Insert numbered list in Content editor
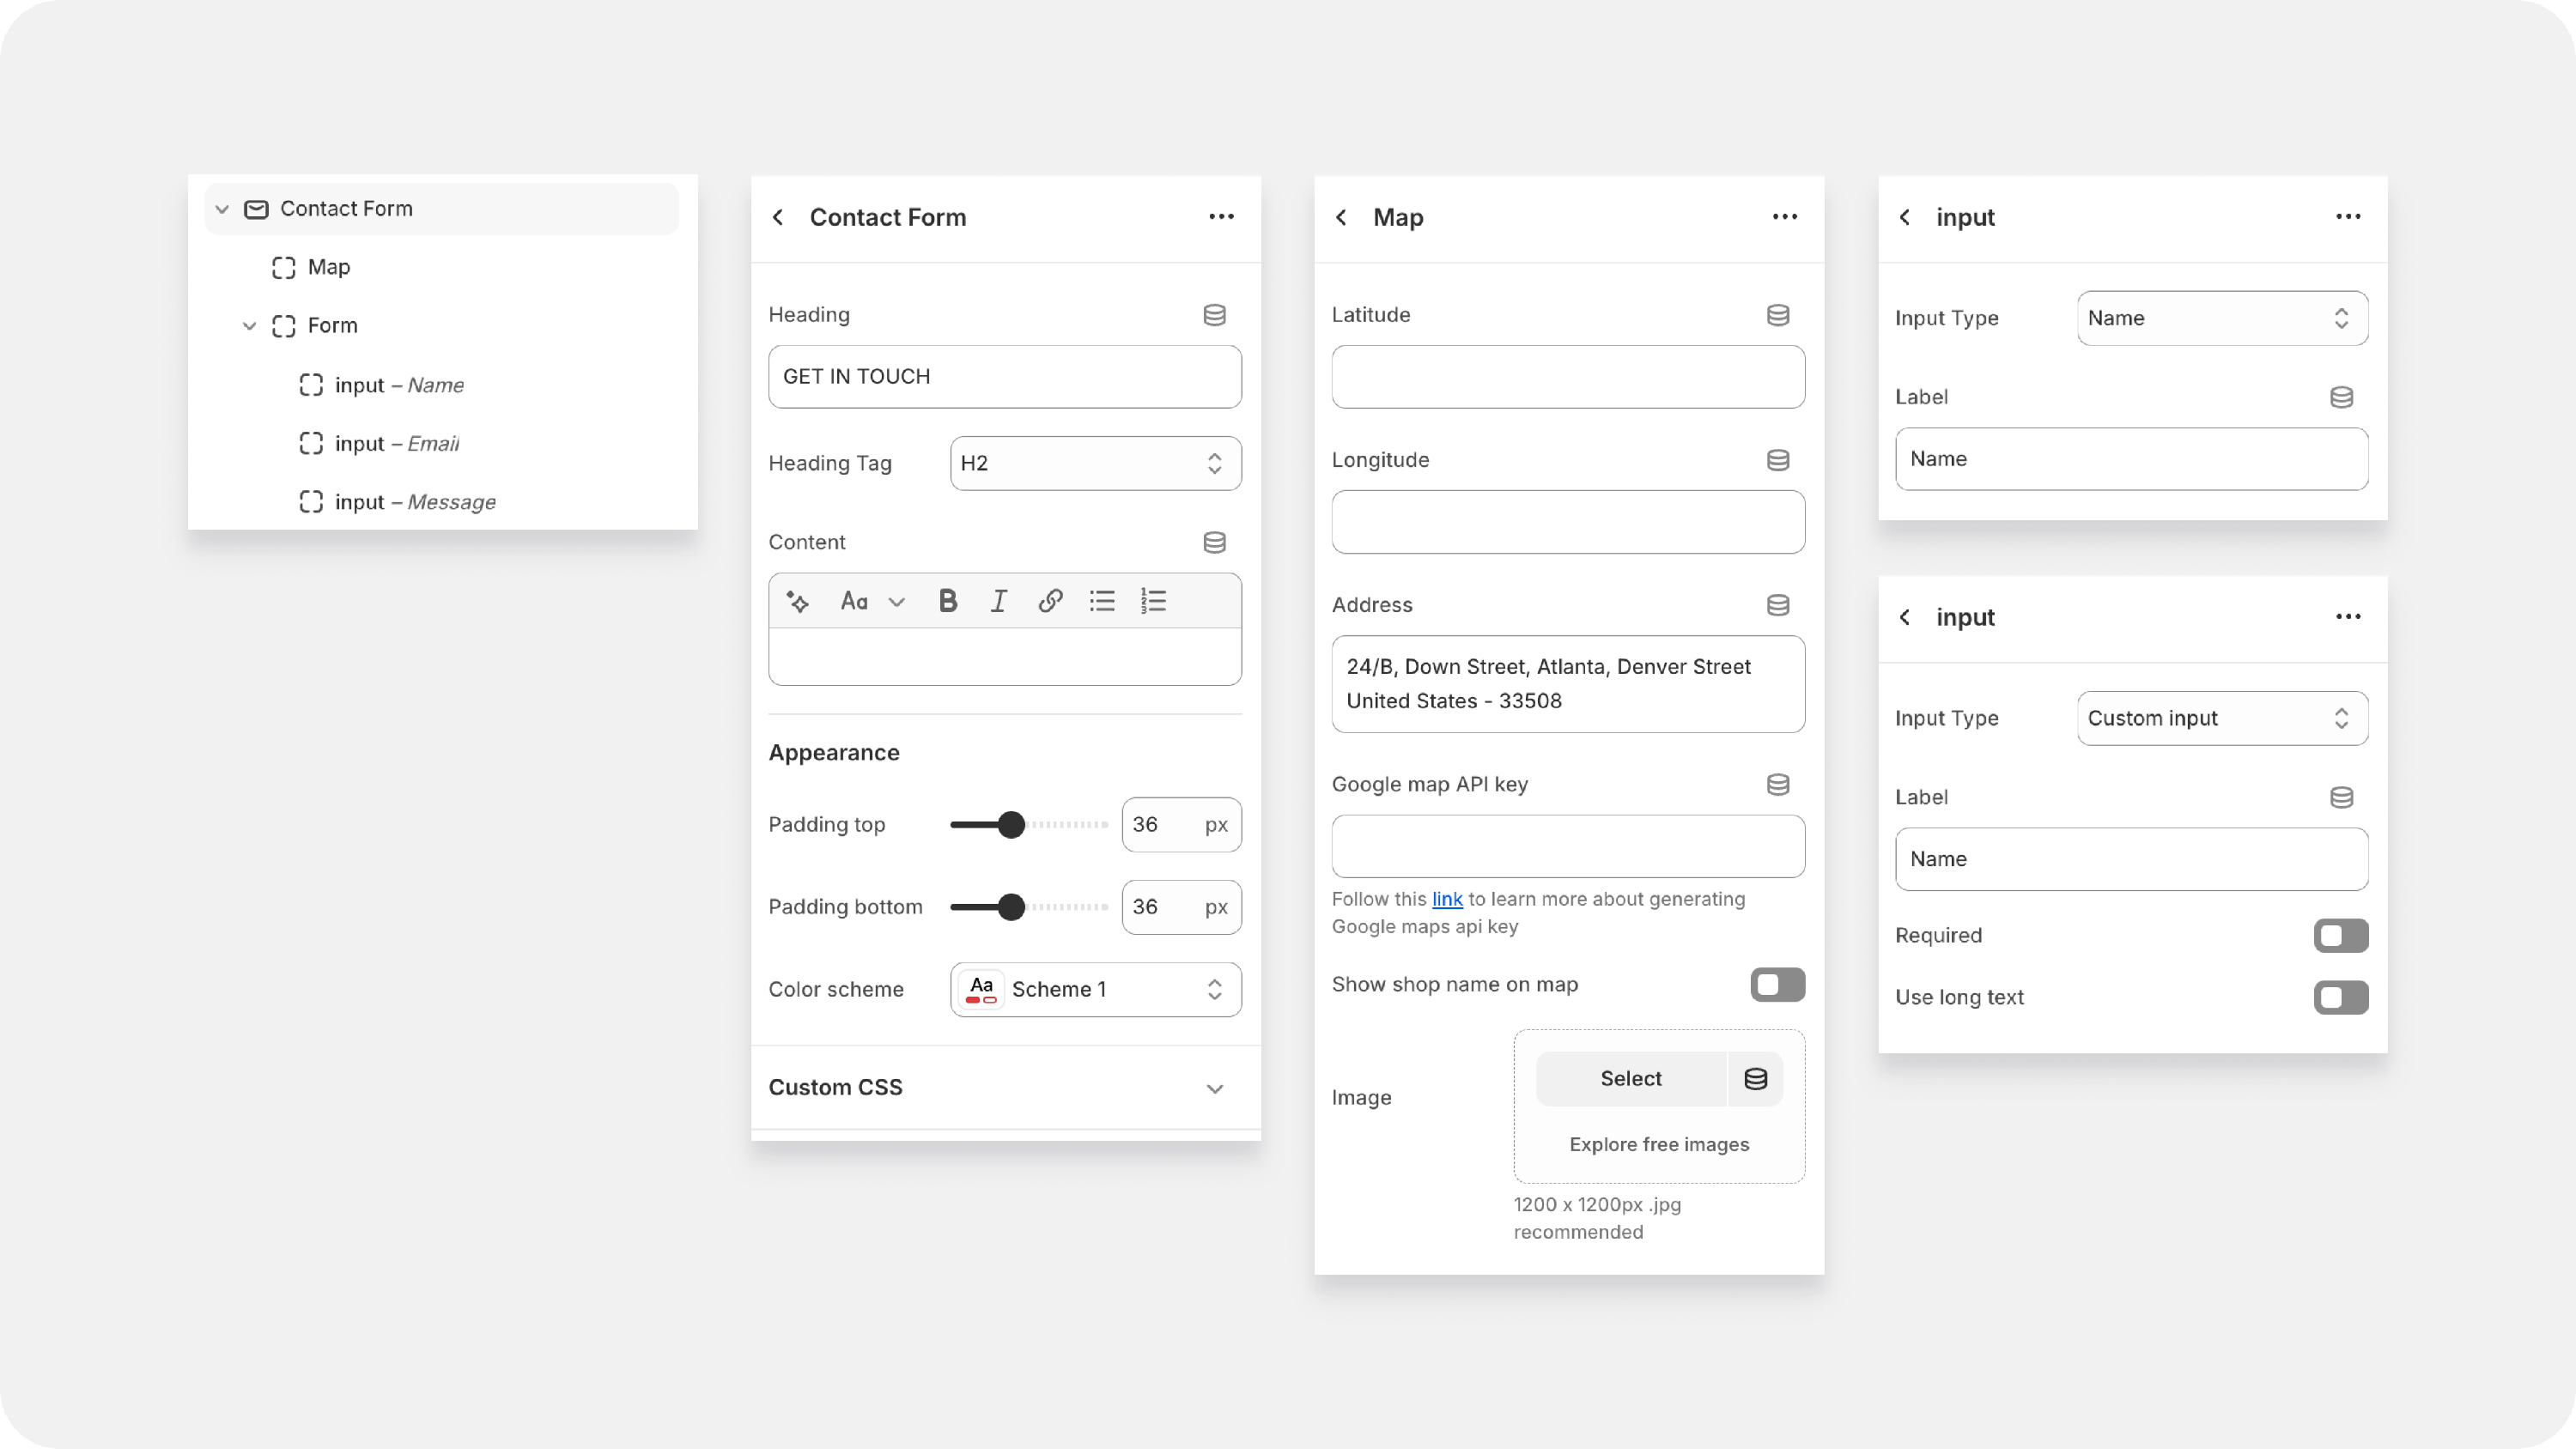The width and height of the screenshot is (2576, 1449). point(1154,601)
